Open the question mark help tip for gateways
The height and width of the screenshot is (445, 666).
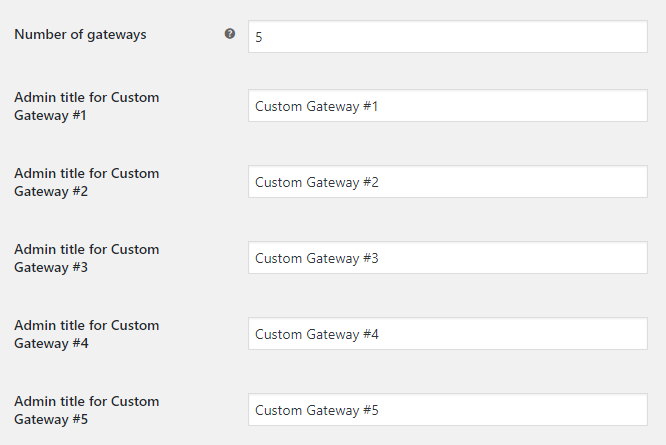pyautogui.click(x=230, y=34)
